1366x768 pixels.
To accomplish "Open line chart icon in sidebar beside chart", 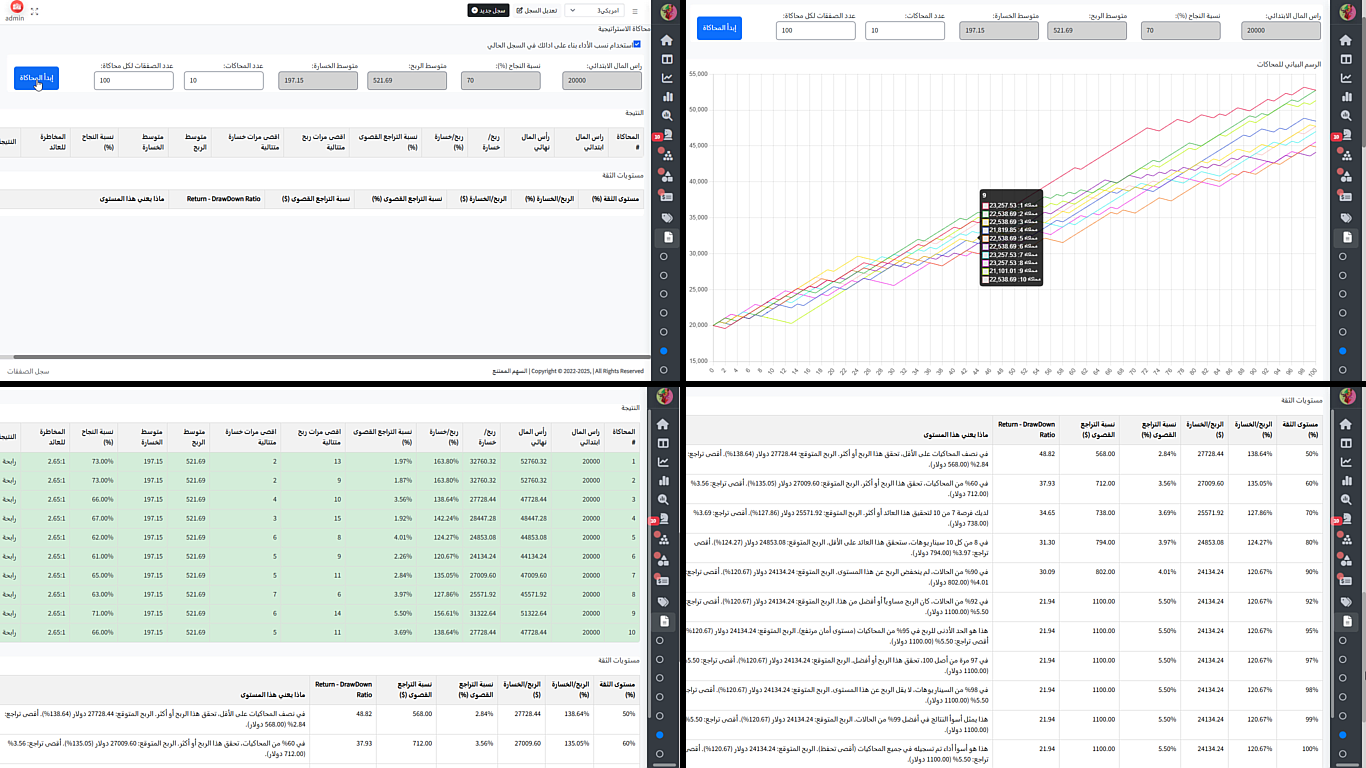I will point(1347,78).
